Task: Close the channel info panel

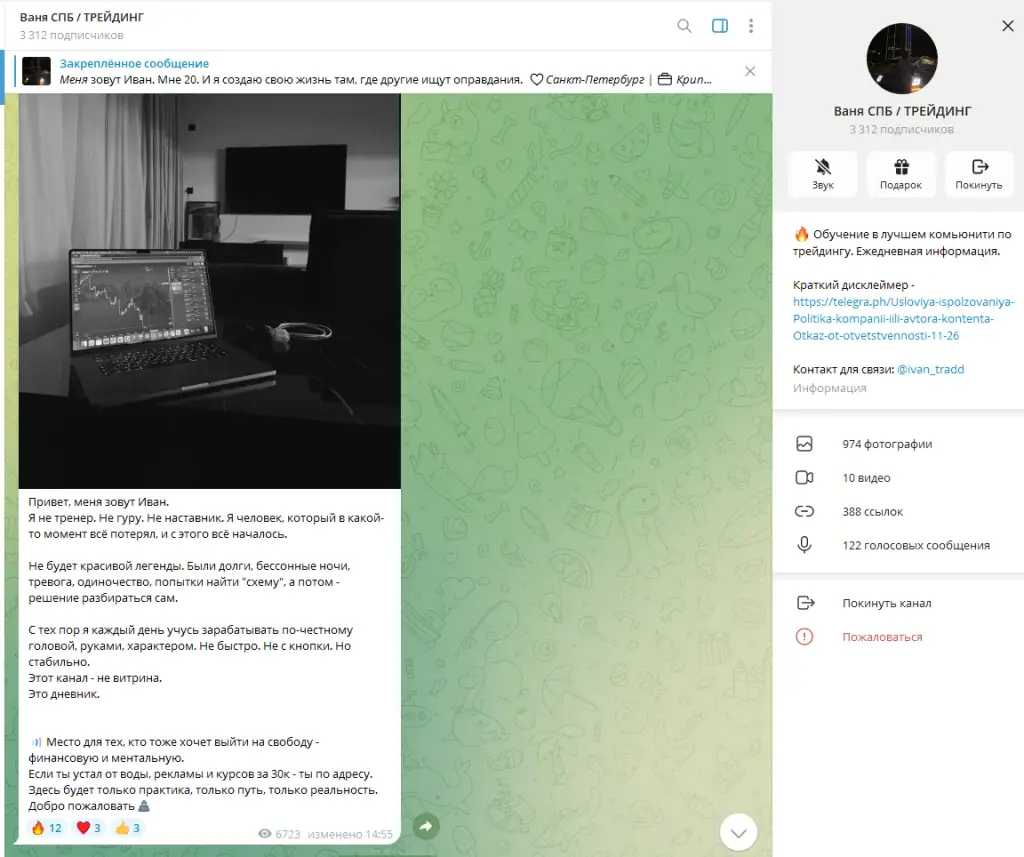Action: click(1008, 26)
